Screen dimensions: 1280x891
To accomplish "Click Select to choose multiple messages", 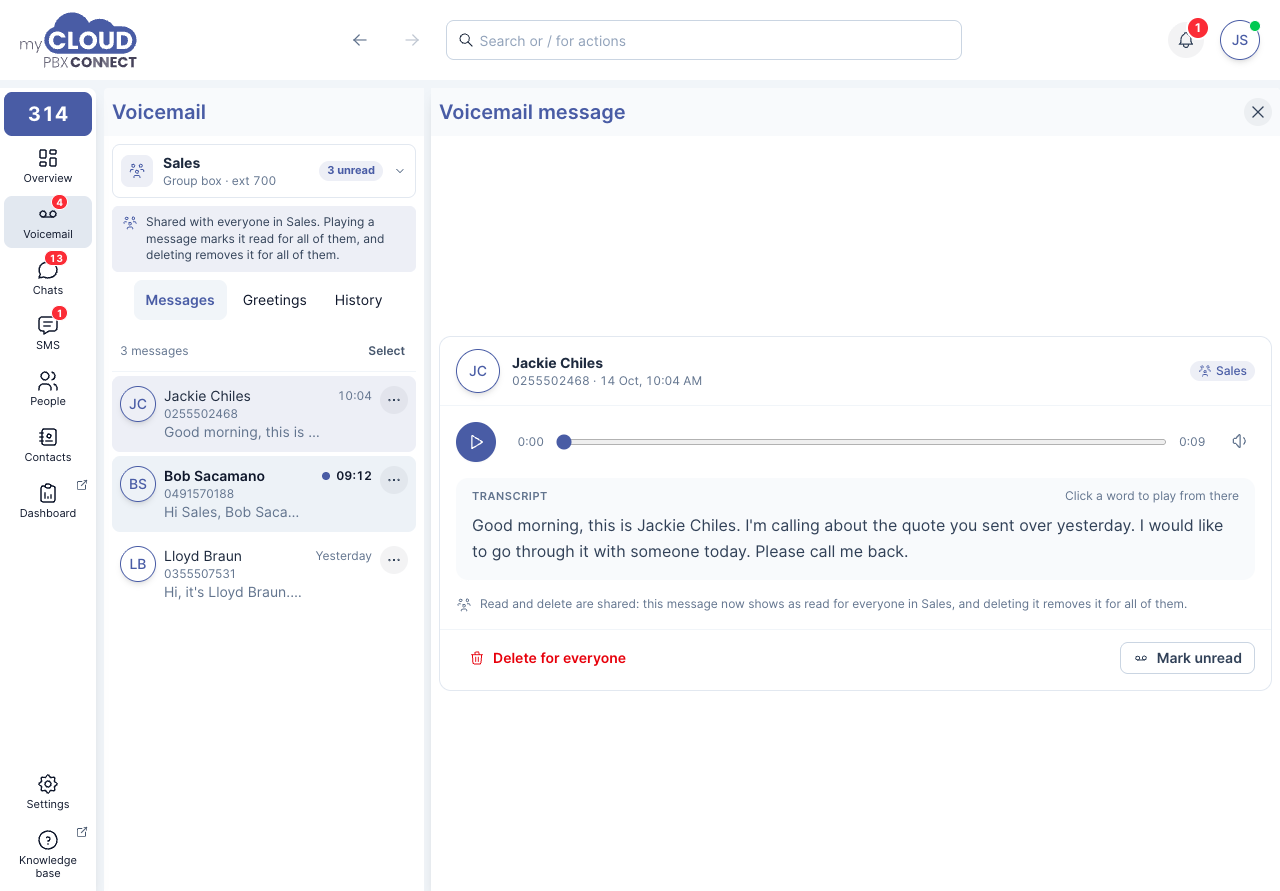I will (386, 351).
